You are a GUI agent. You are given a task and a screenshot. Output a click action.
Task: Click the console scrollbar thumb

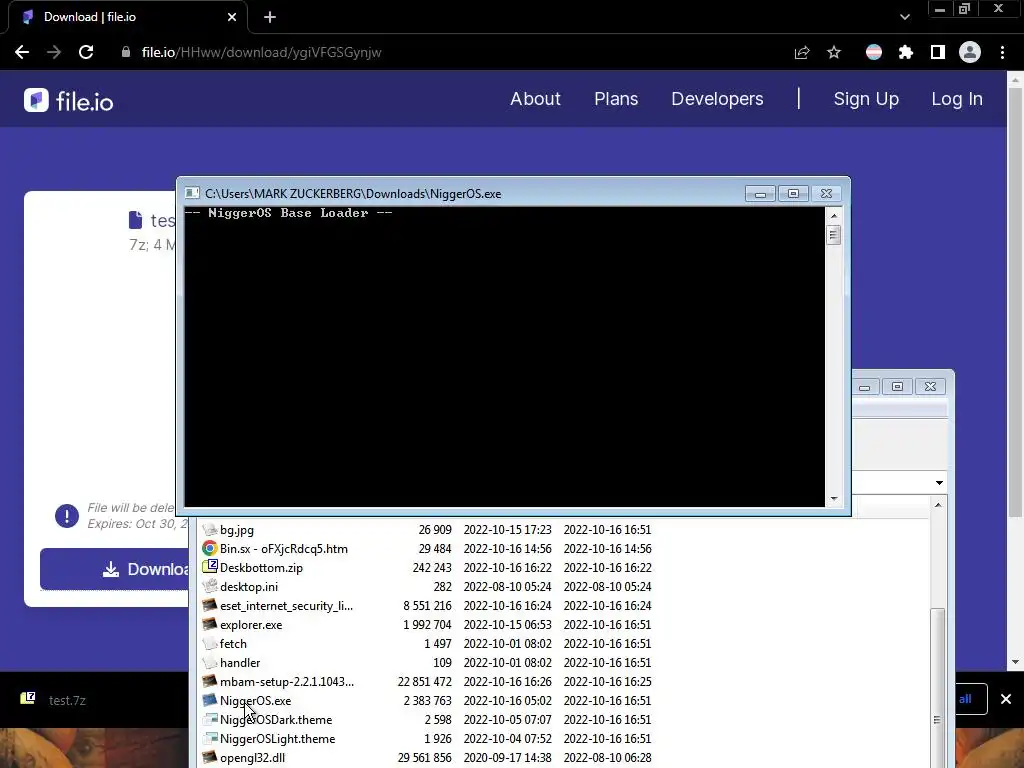[x=833, y=234]
